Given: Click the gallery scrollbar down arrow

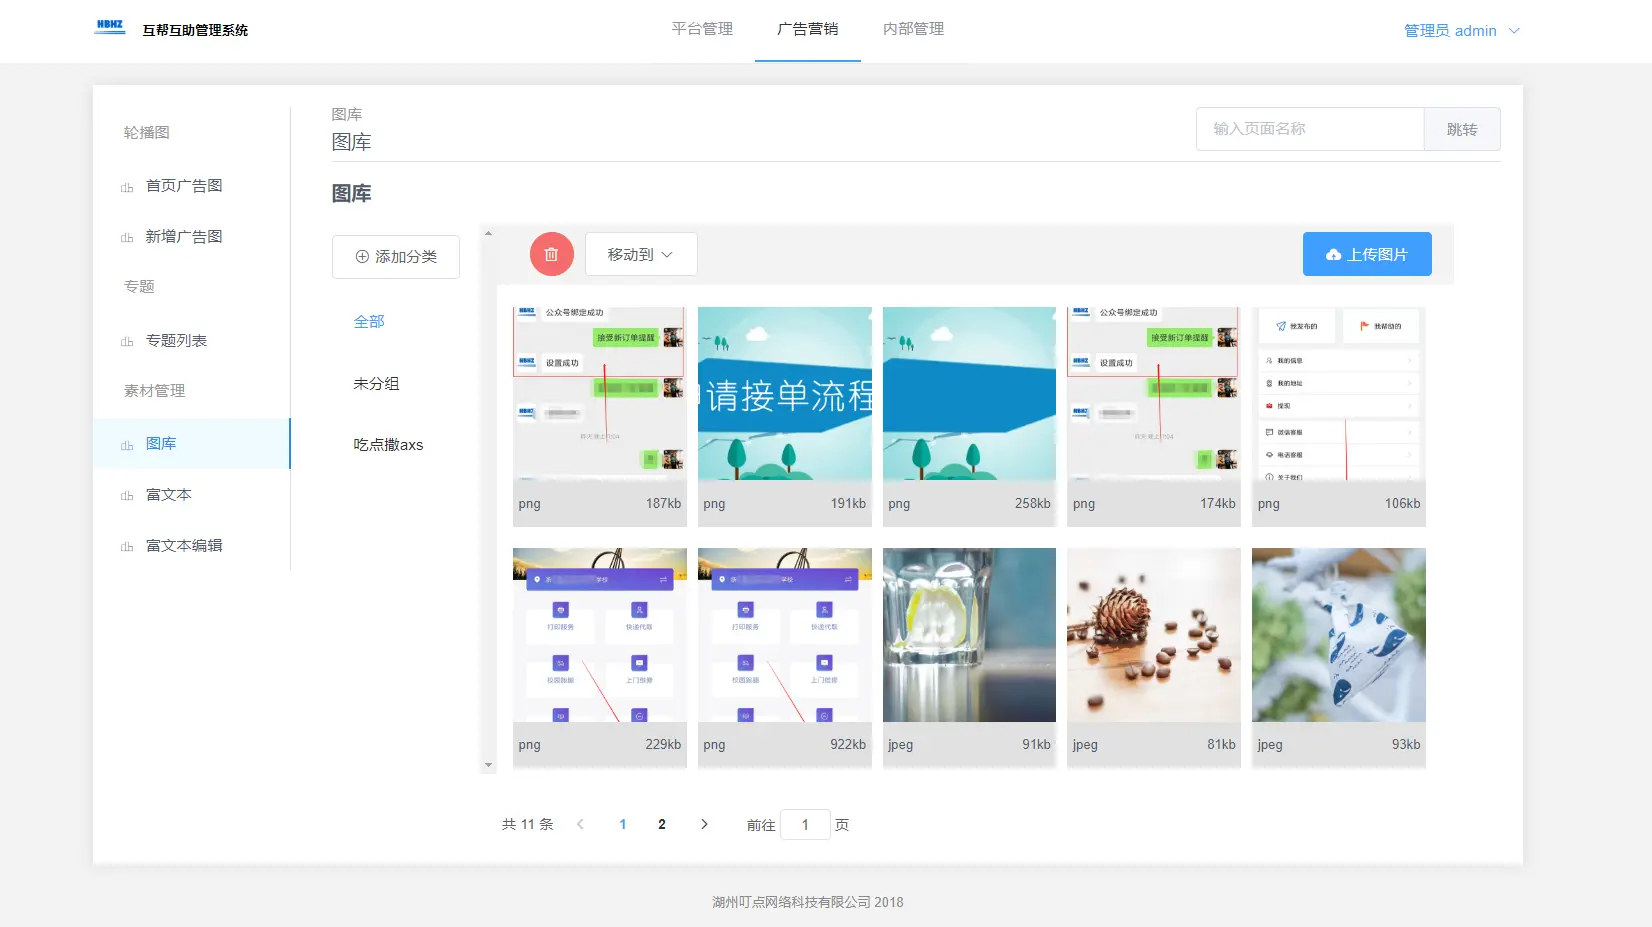Looking at the screenshot, I should click(x=488, y=765).
